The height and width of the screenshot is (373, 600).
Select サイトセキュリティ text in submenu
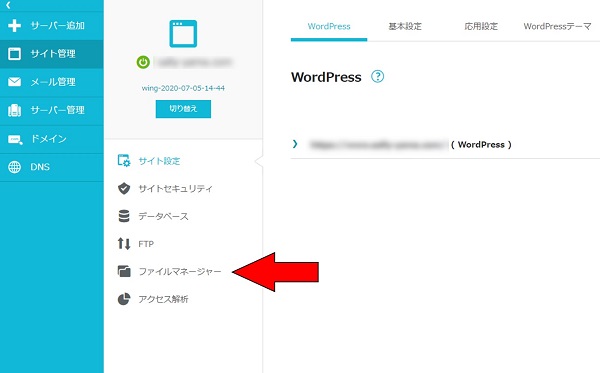click(175, 189)
